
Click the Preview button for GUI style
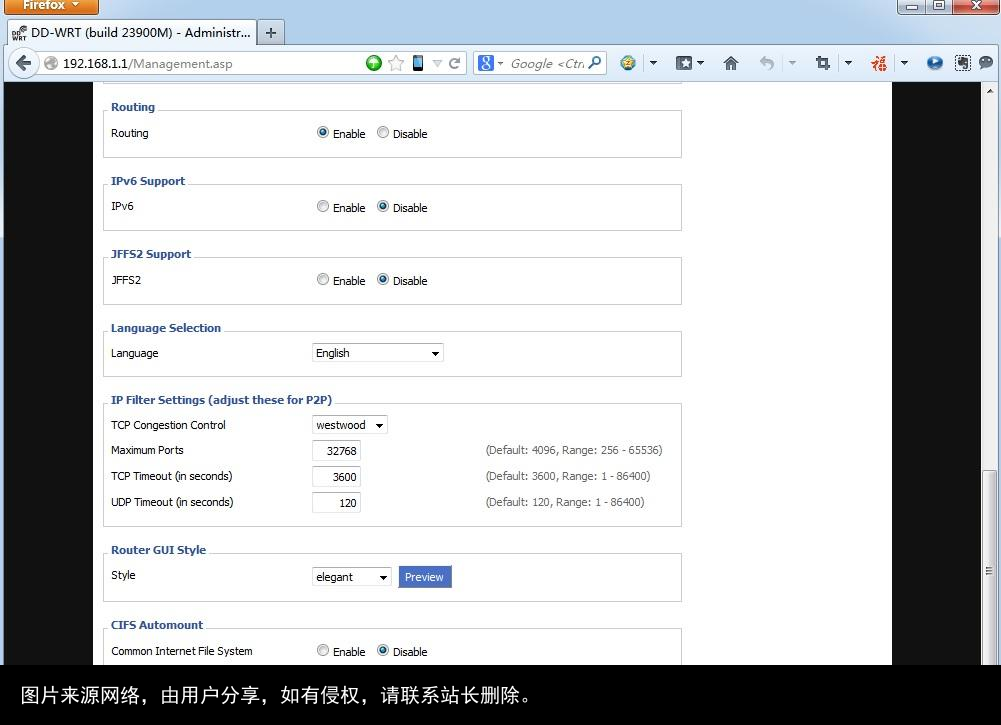424,577
